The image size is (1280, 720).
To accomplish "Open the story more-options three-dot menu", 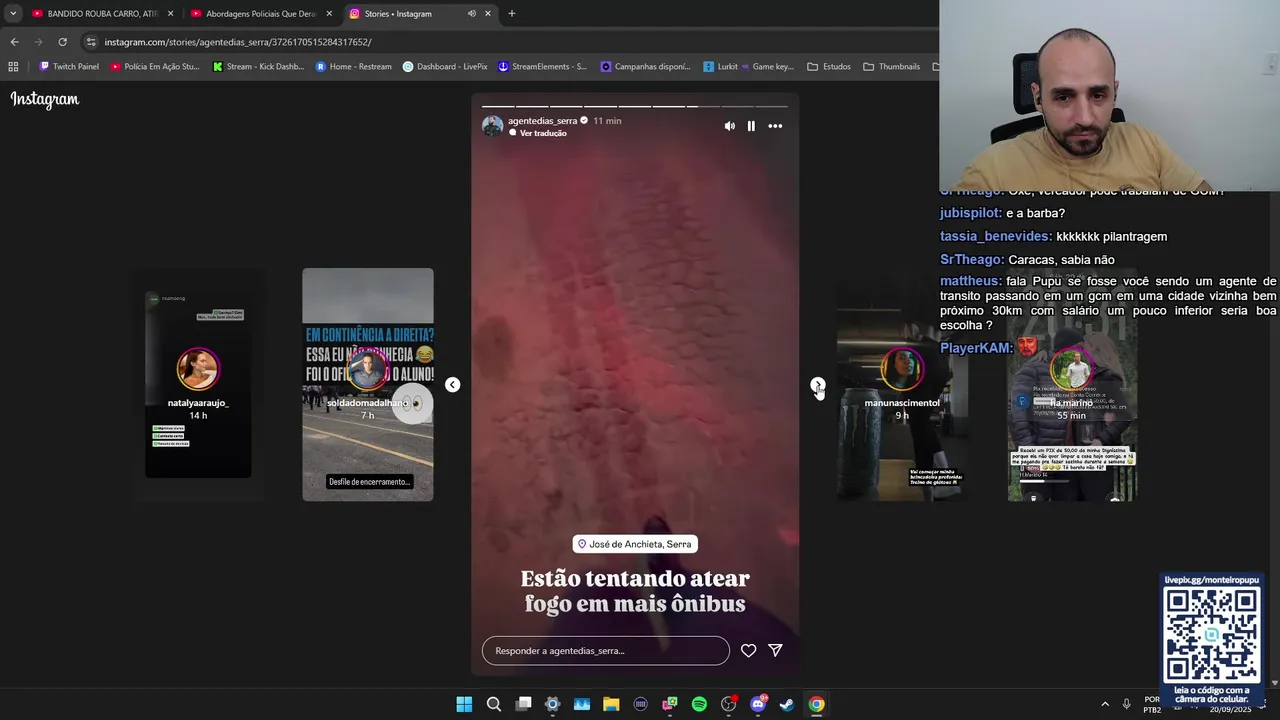I will (x=775, y=126).
